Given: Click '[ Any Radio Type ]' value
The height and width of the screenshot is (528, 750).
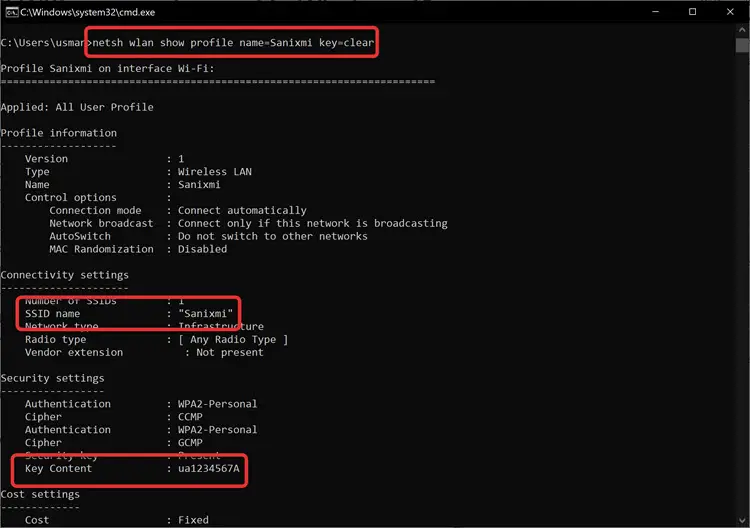Looking at the screenshot, I should [x=233, y=340].
